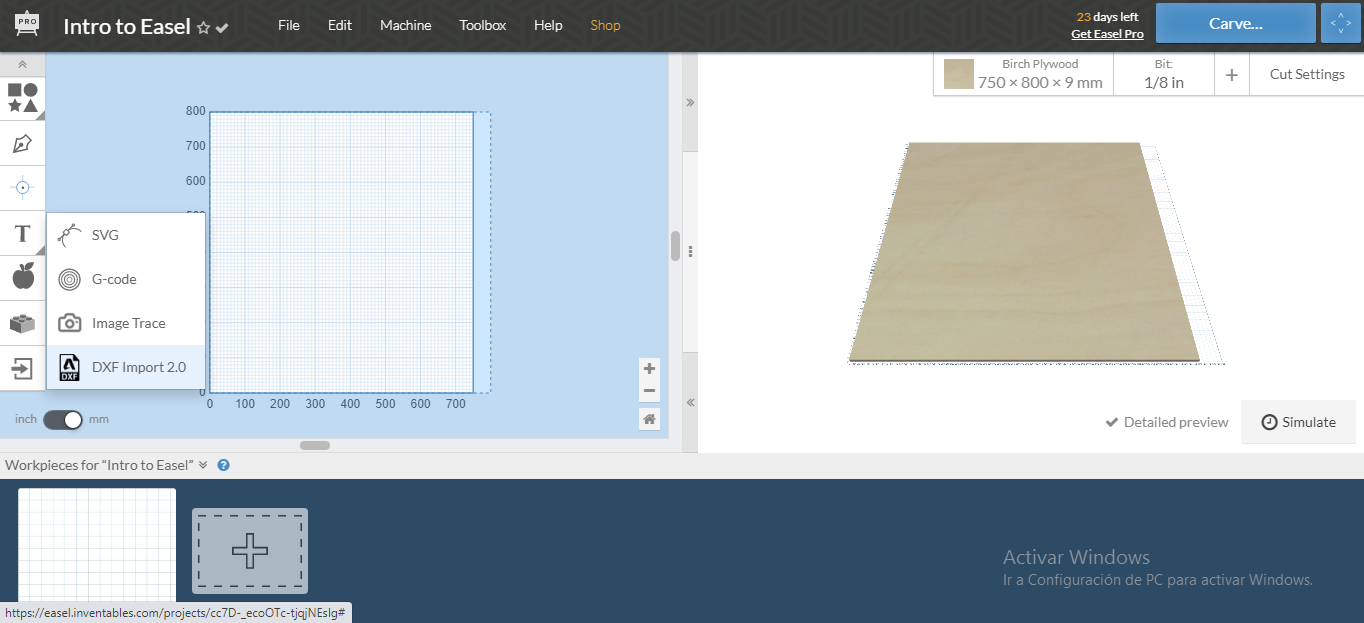This screenshot has height=623, width=1364.
Task: Add another bit with plus icon
Action: [x=1232, y=75]
